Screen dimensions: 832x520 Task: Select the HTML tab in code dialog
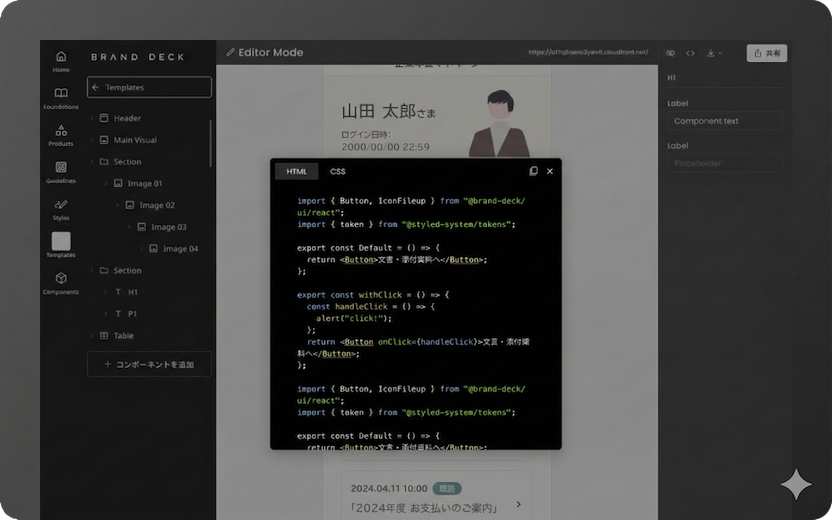[x=297, y=171]
